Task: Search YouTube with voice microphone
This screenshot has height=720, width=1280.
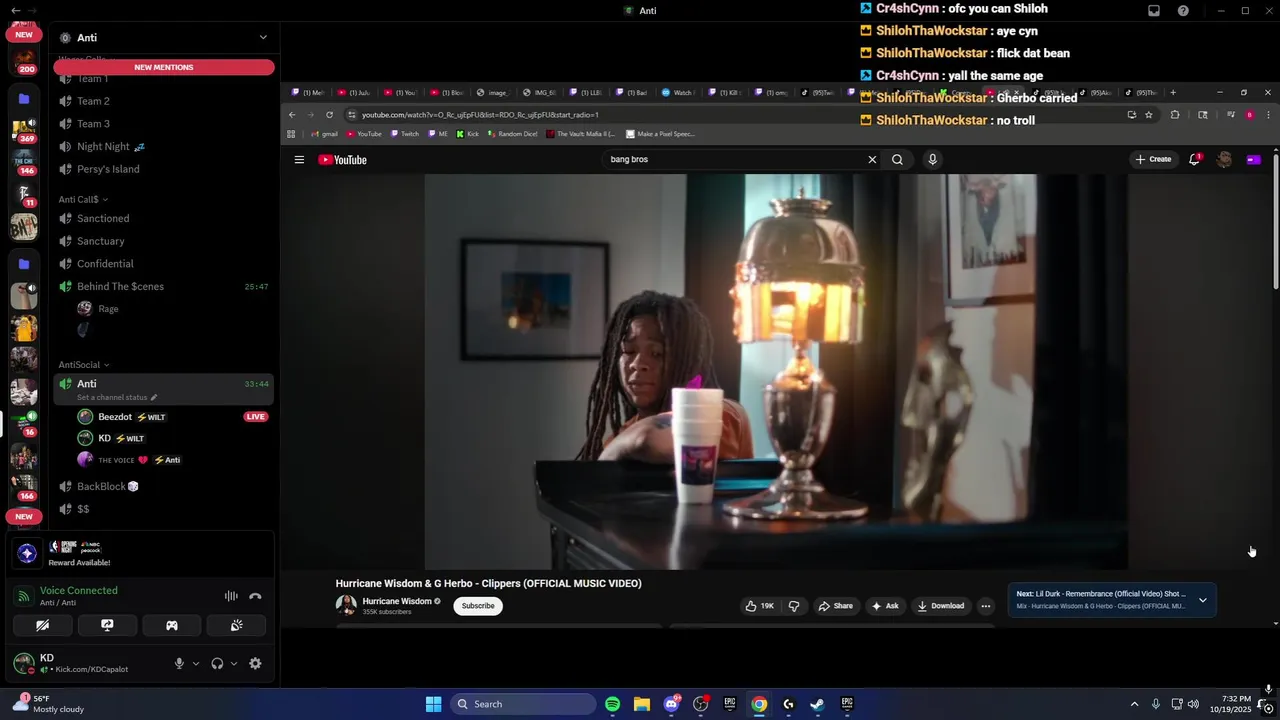Action: click(x=932, y=159)
